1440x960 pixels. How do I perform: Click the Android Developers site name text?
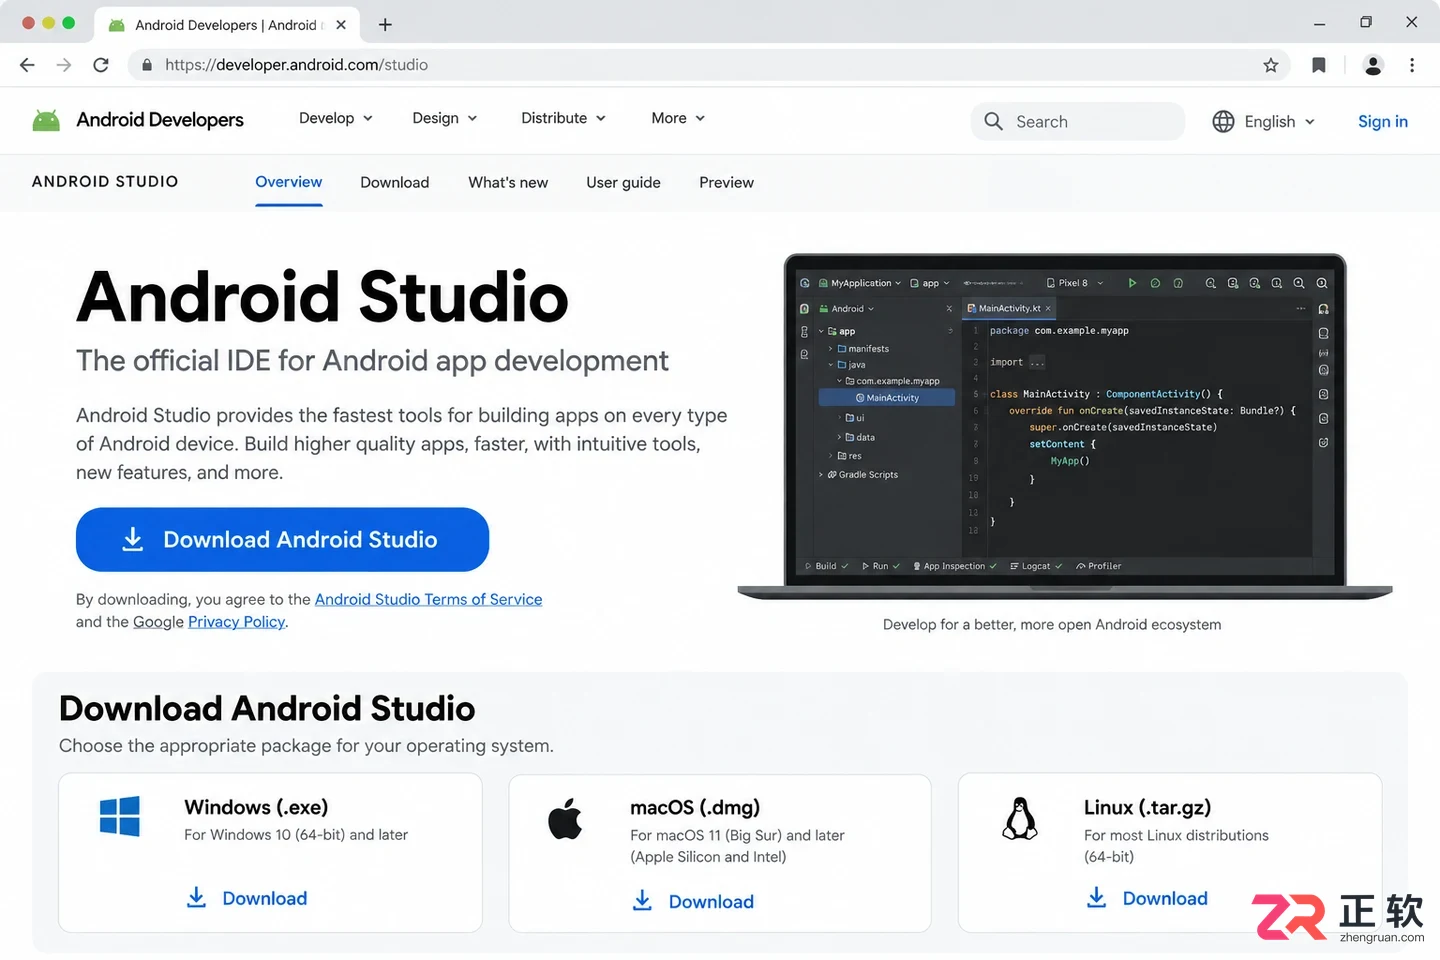[x=160, y=120]
